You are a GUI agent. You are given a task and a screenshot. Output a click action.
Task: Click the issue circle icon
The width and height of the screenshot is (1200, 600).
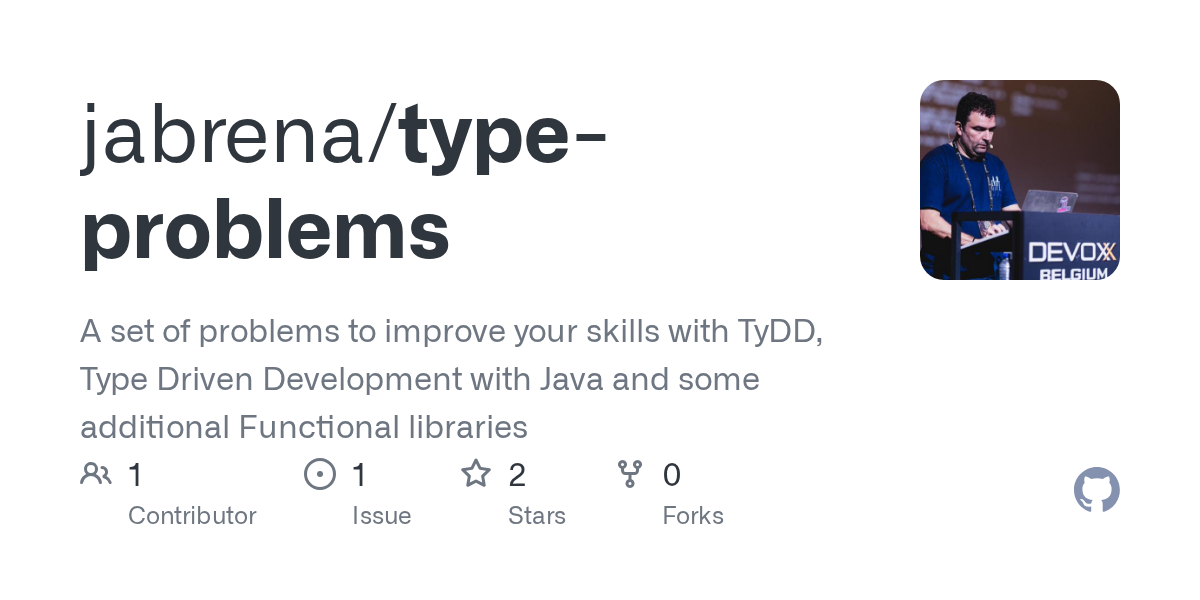[320, 474]
